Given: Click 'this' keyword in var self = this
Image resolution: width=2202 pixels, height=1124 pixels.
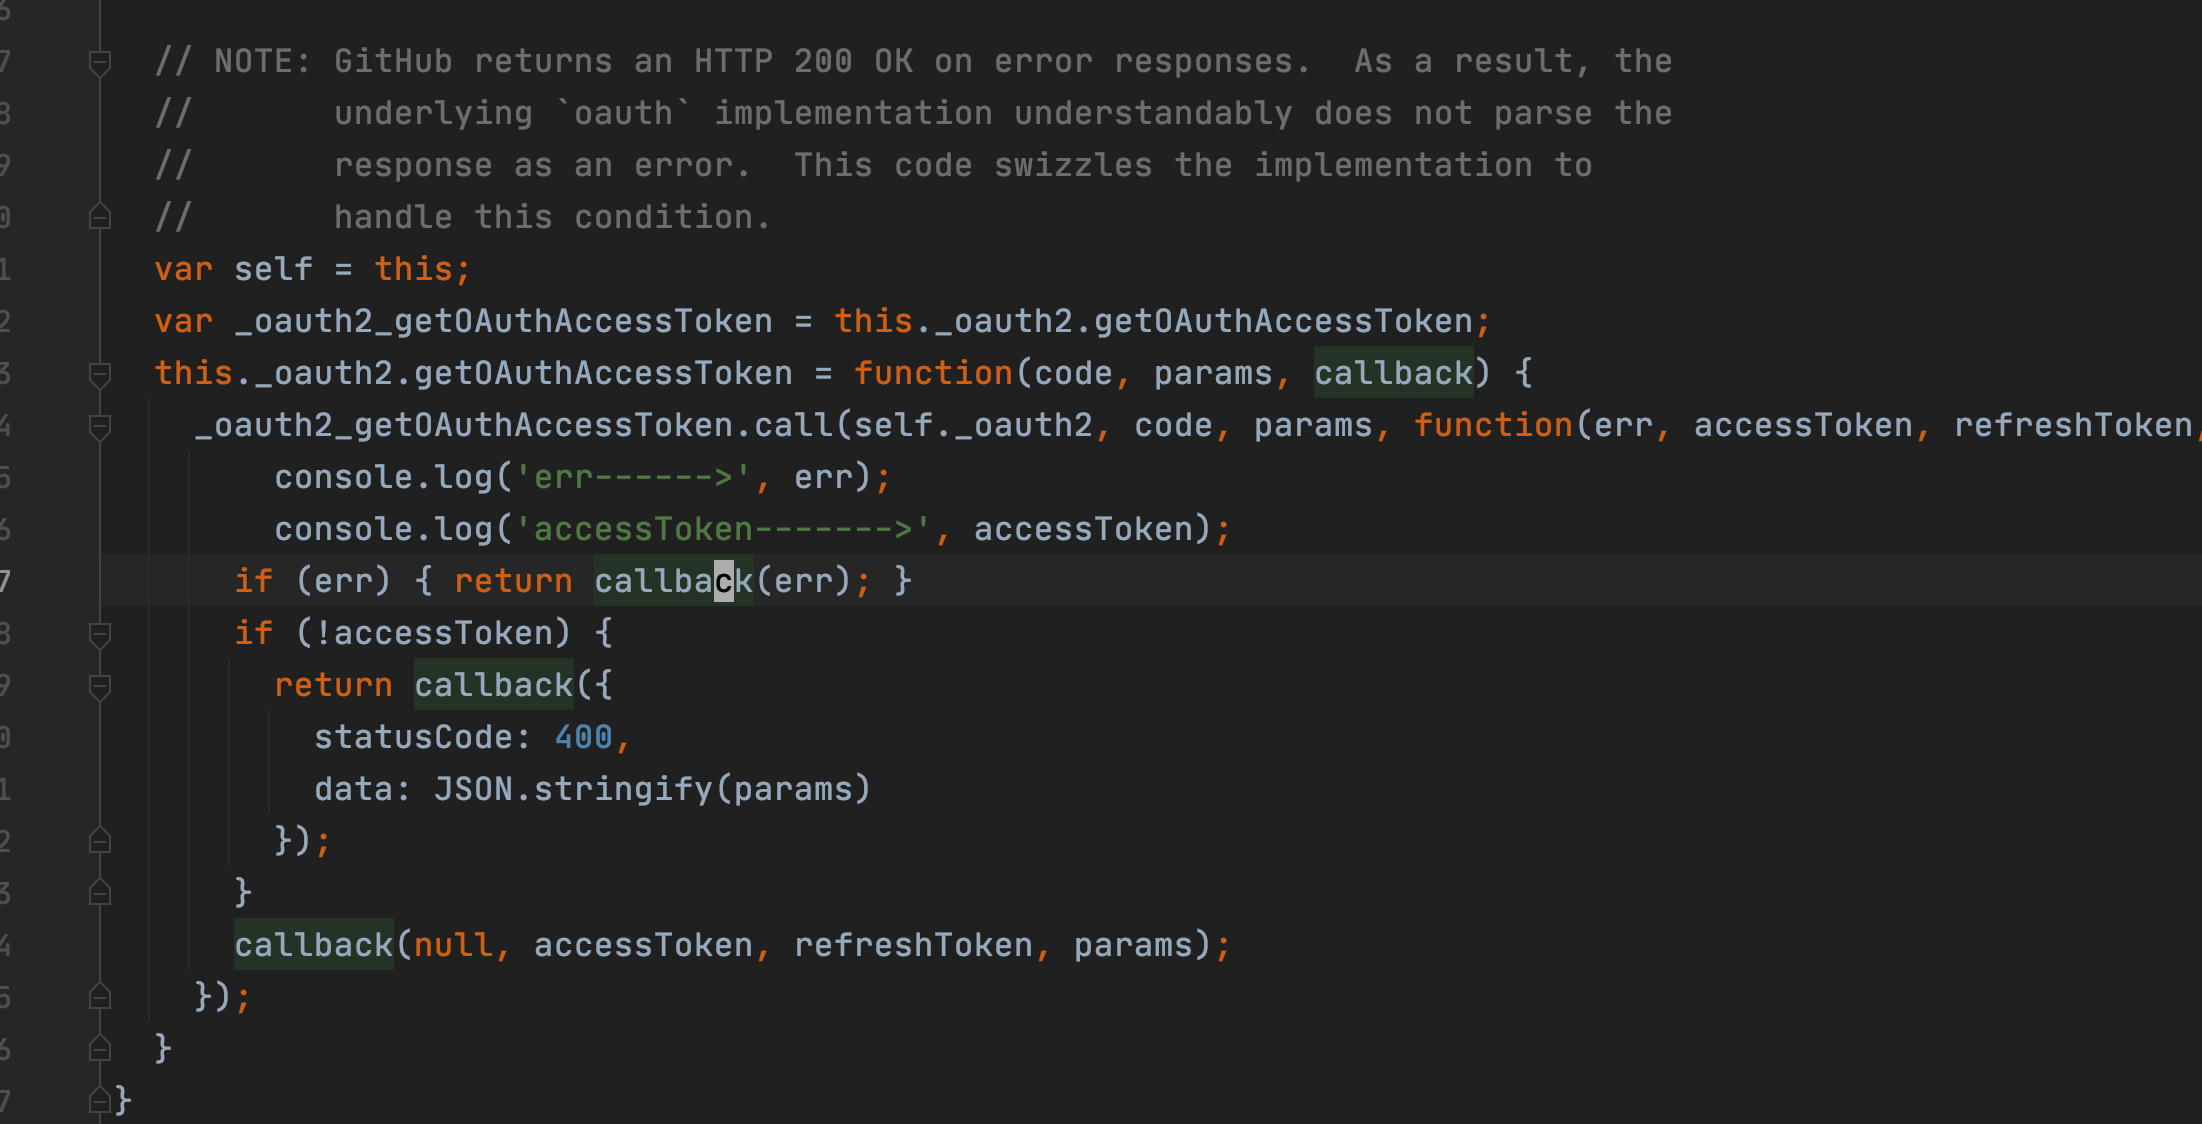Looking at the screenshot, I should pos(413,269).
